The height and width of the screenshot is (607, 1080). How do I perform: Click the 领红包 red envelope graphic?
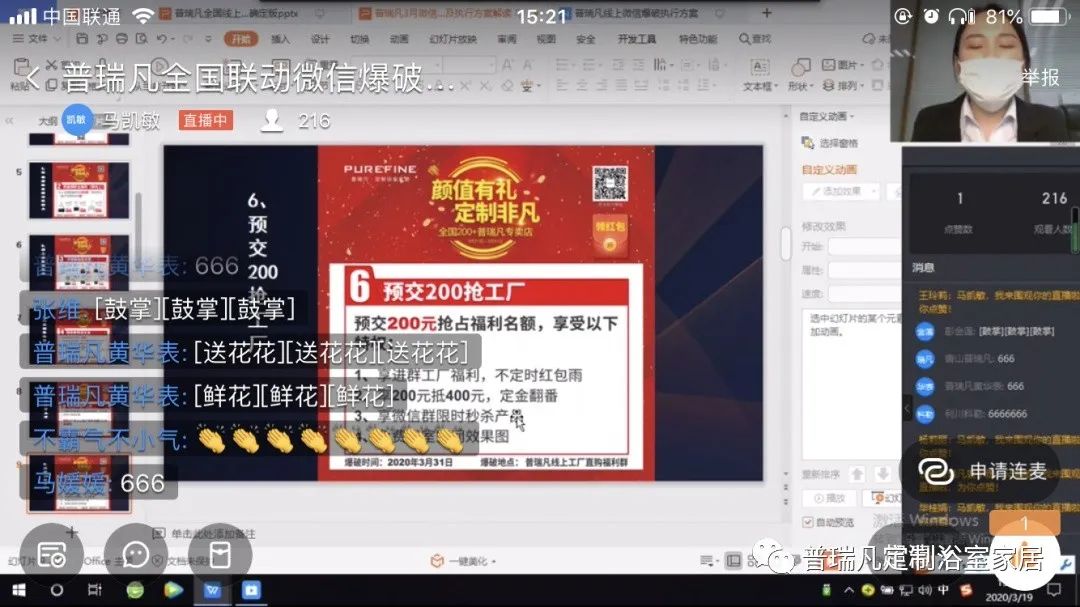click(610, 235)
